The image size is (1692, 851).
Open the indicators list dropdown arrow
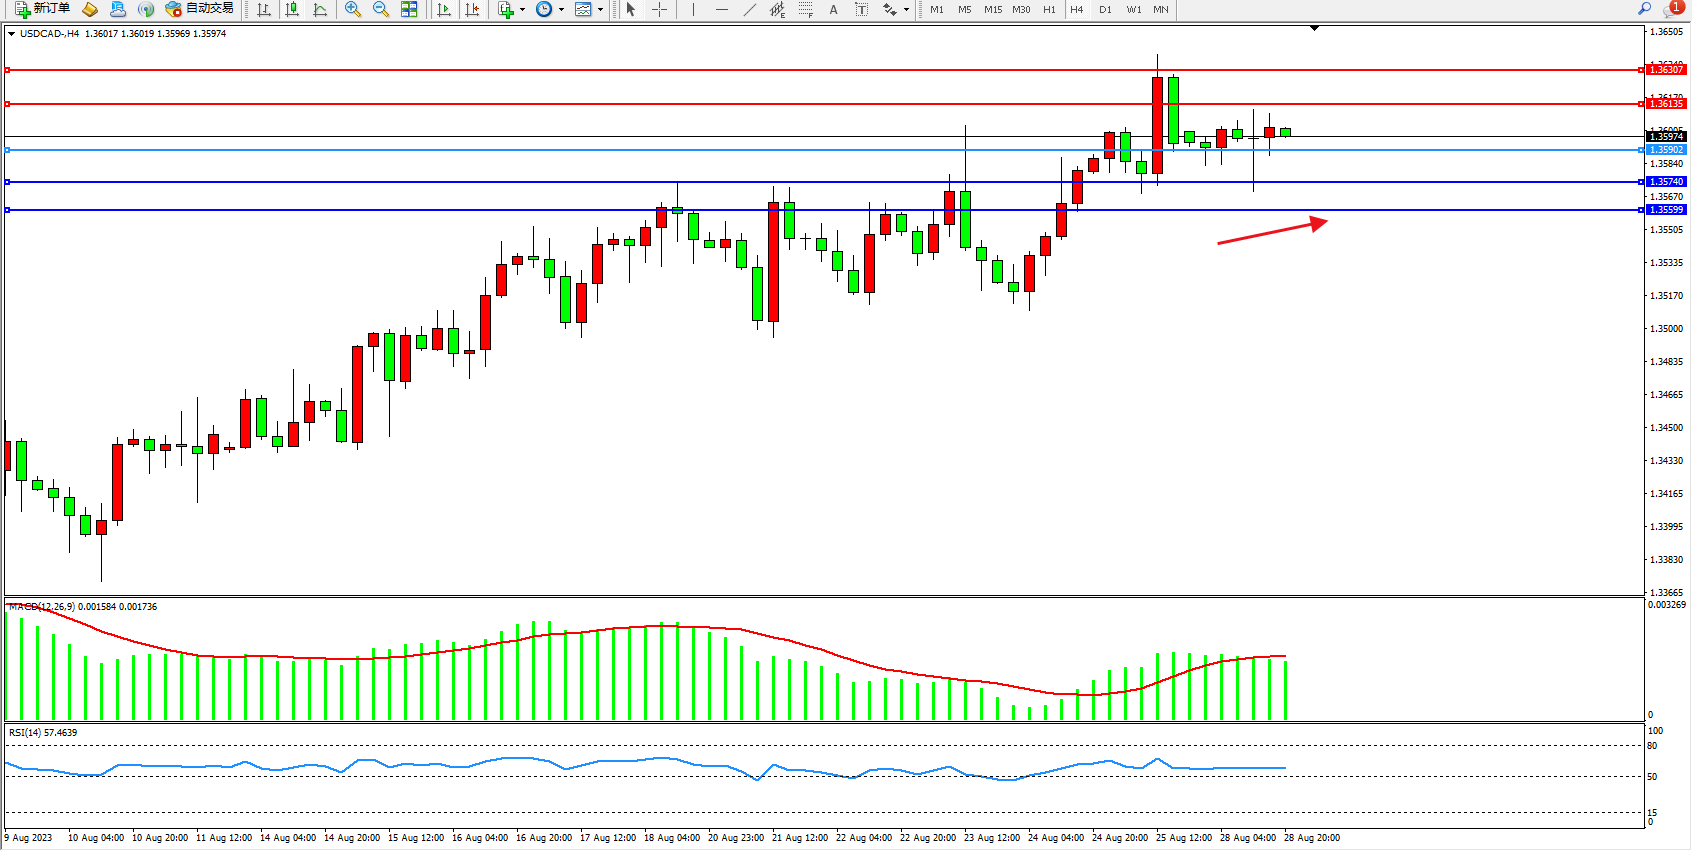522,10
